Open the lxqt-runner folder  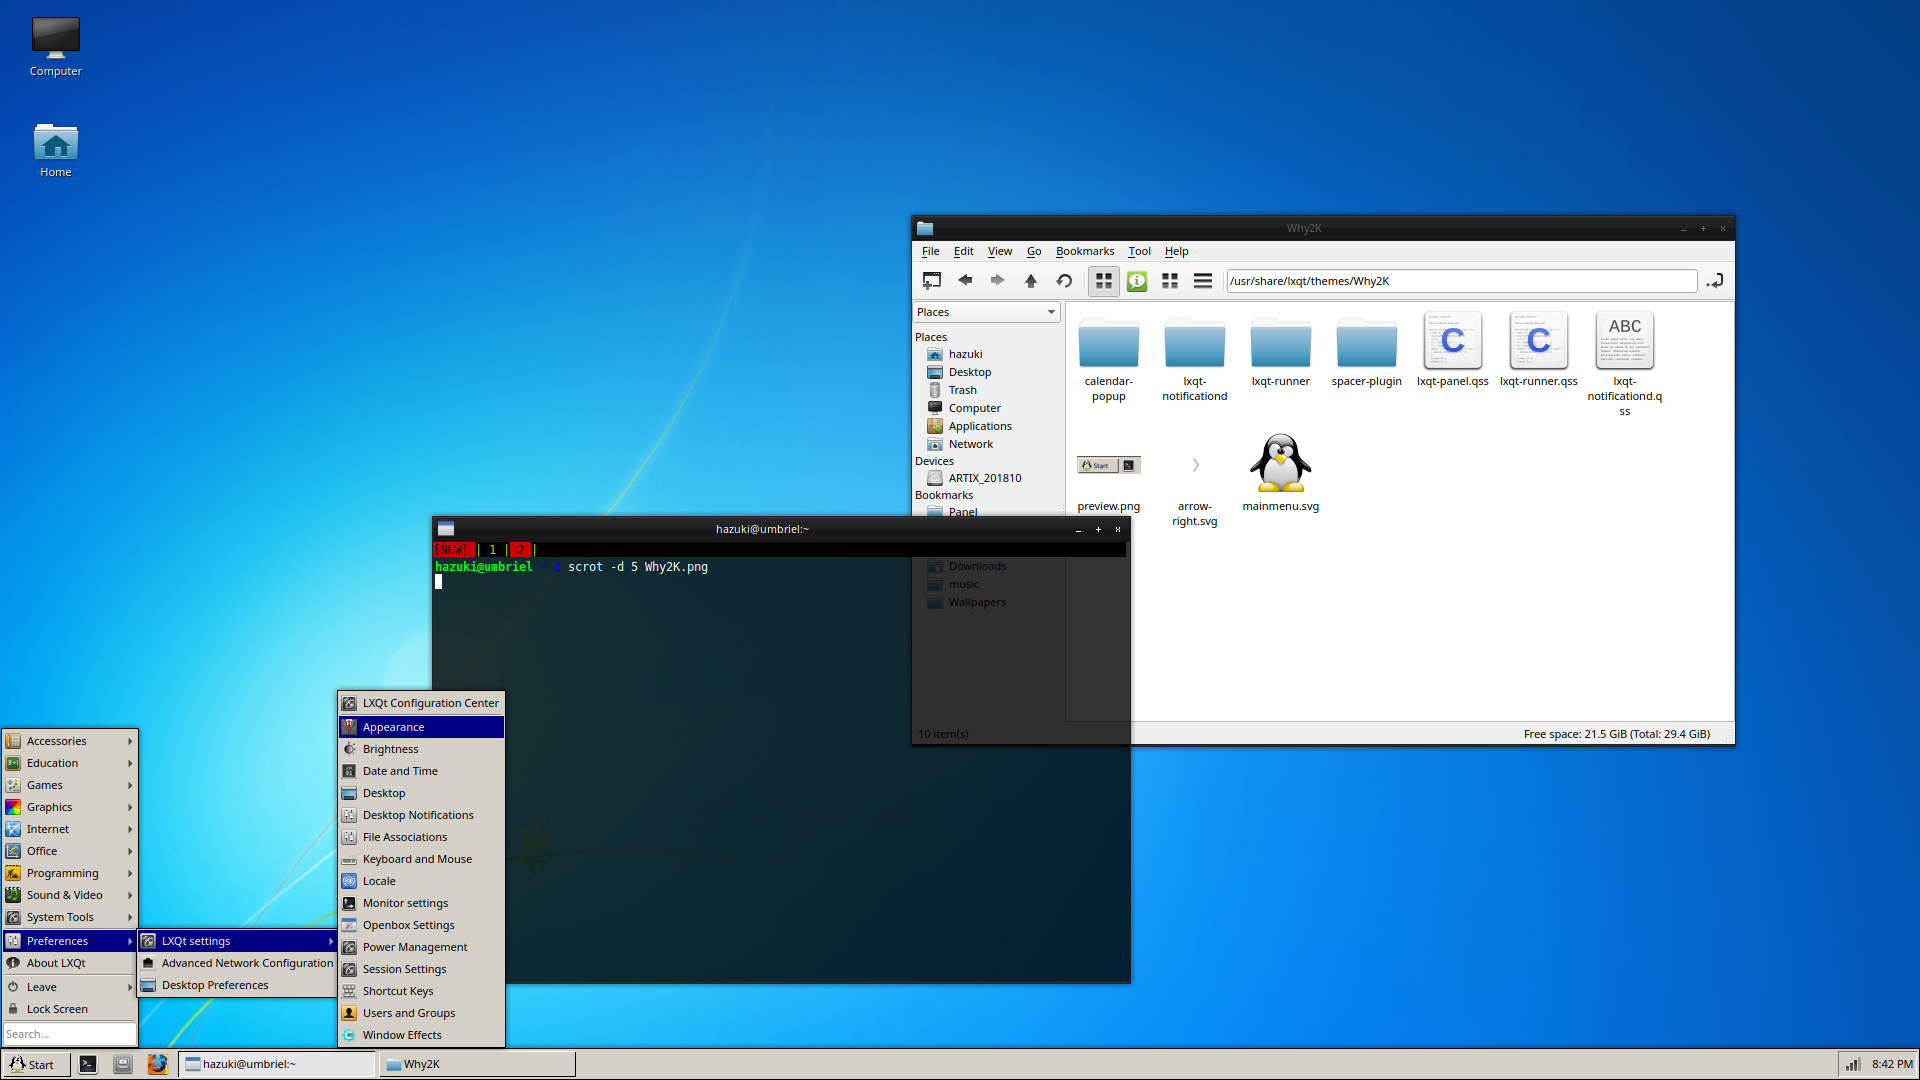(1281, 353)
